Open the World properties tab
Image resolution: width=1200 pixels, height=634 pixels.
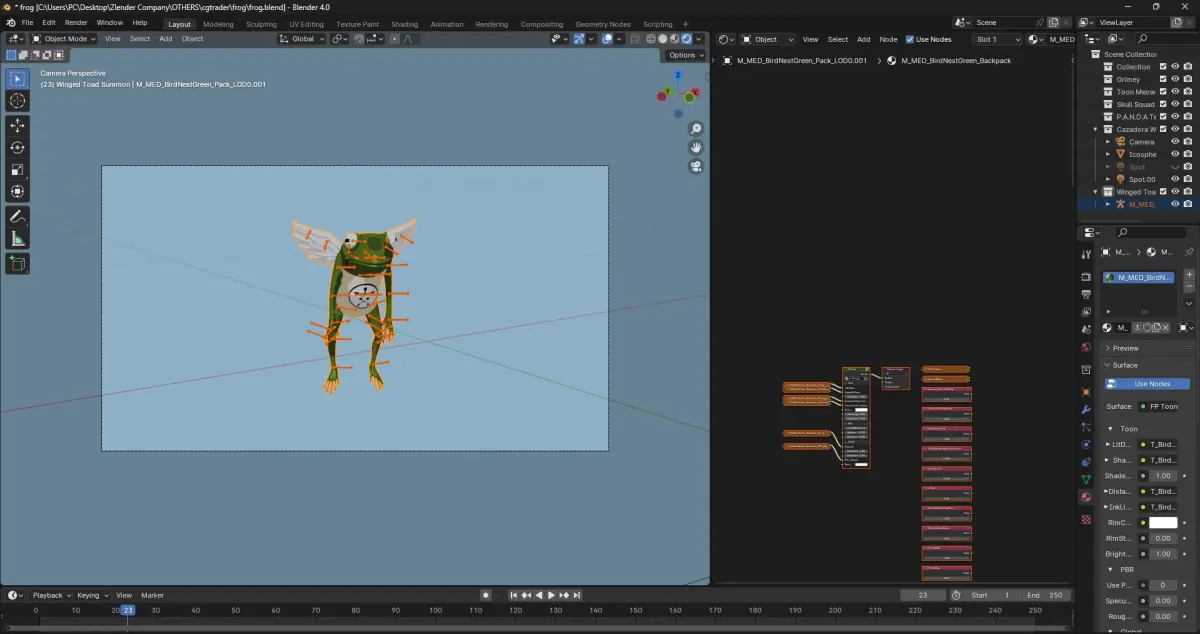pyautogui.click(x=1086, y=347)
